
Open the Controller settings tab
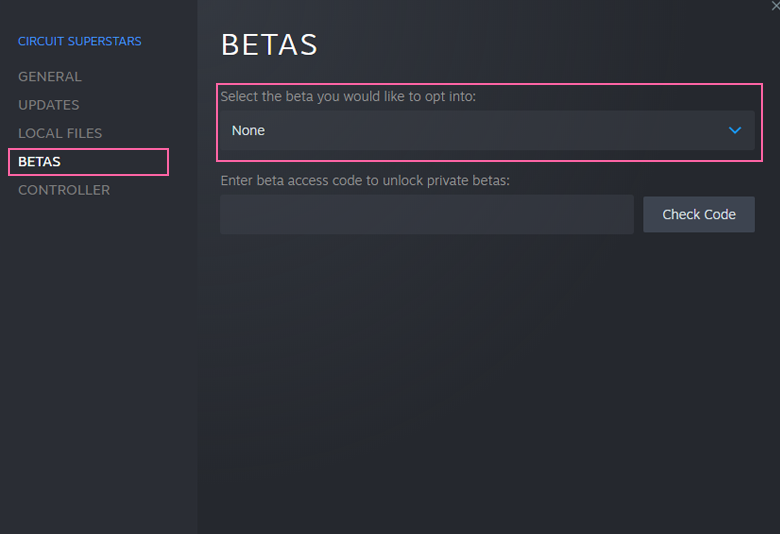[64, 190]
